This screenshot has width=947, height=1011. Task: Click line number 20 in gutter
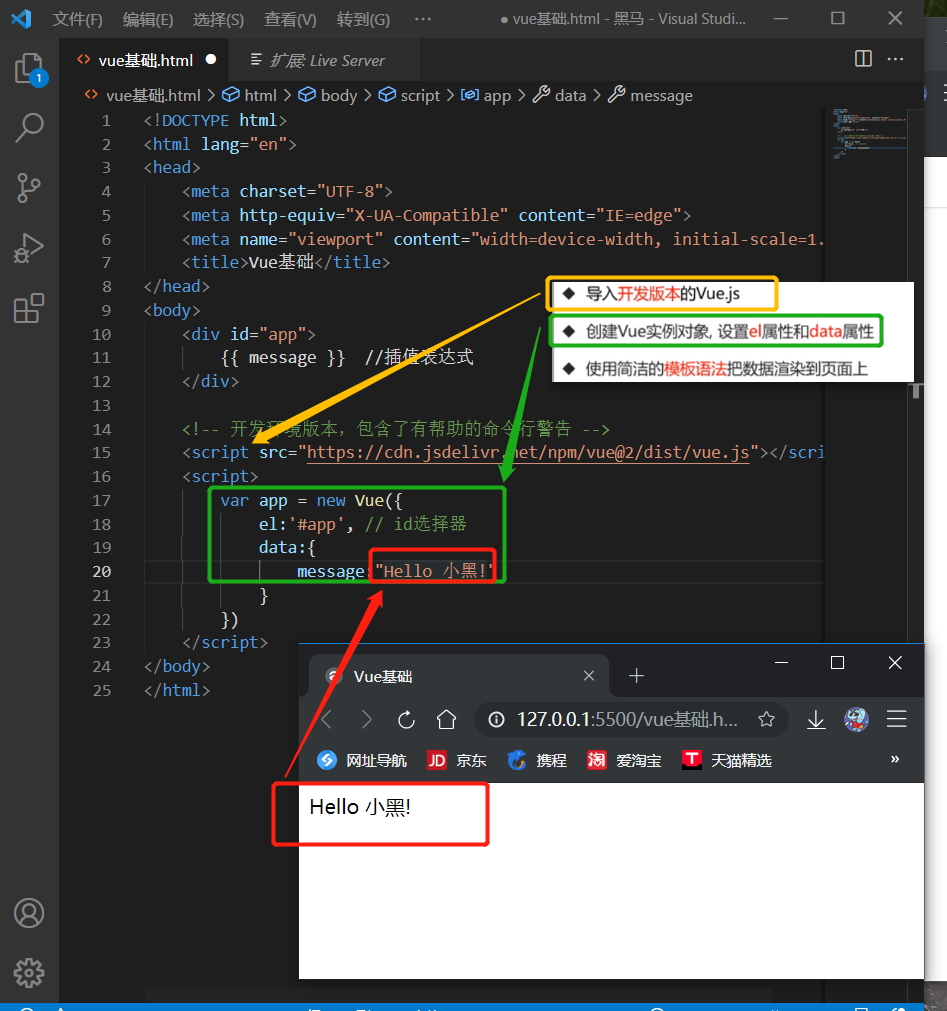(101, 571)
